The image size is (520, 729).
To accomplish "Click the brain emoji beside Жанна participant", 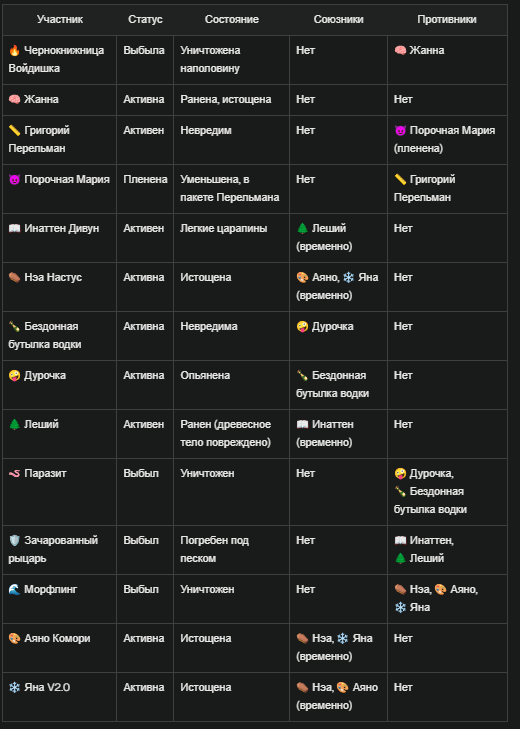I will [x=14, y=99].
